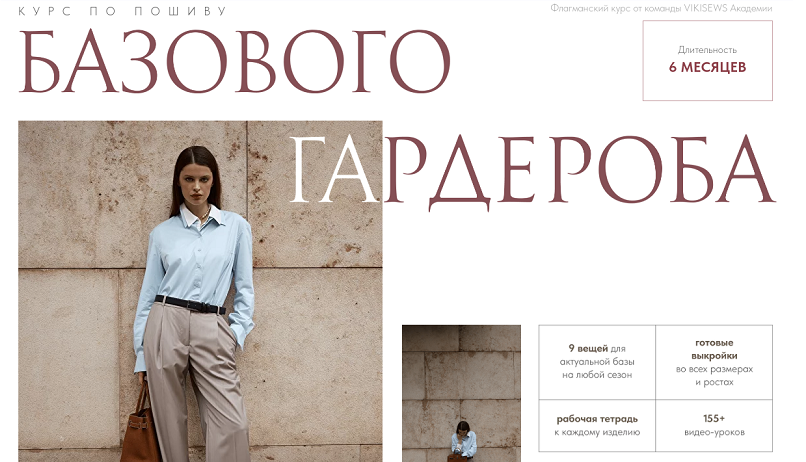Click the 'рабочая тетрадь' feature cell
The width and height of the screenshot is (806, 462).
click(x=597, y=426)
